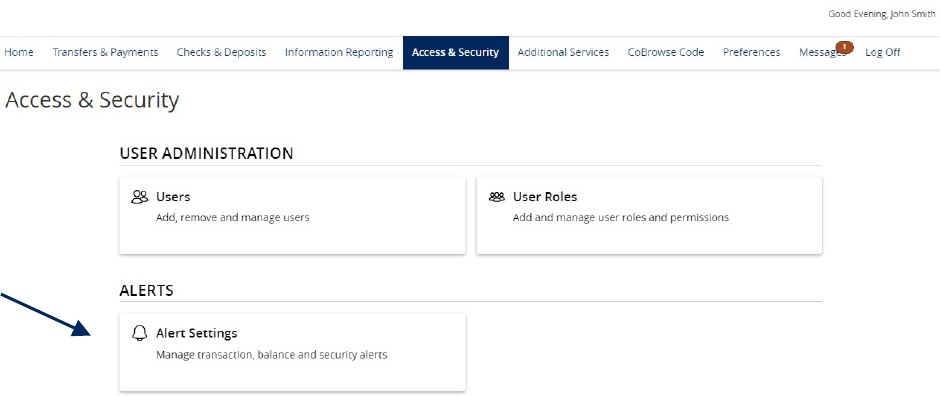Open the User Roles card title
Image resolution: width=940 pixels, height=396 pixels.
(545, 197)
